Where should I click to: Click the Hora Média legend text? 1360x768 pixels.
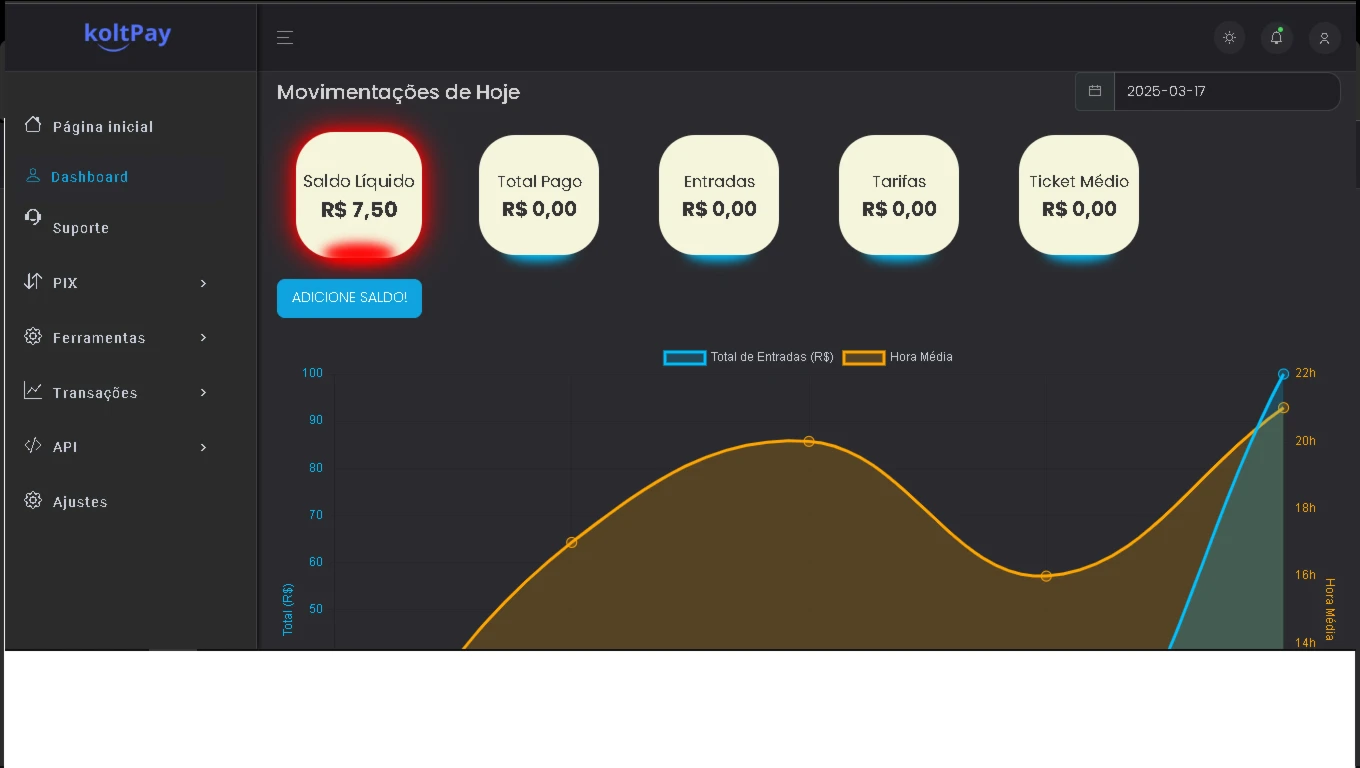[921, 357]
